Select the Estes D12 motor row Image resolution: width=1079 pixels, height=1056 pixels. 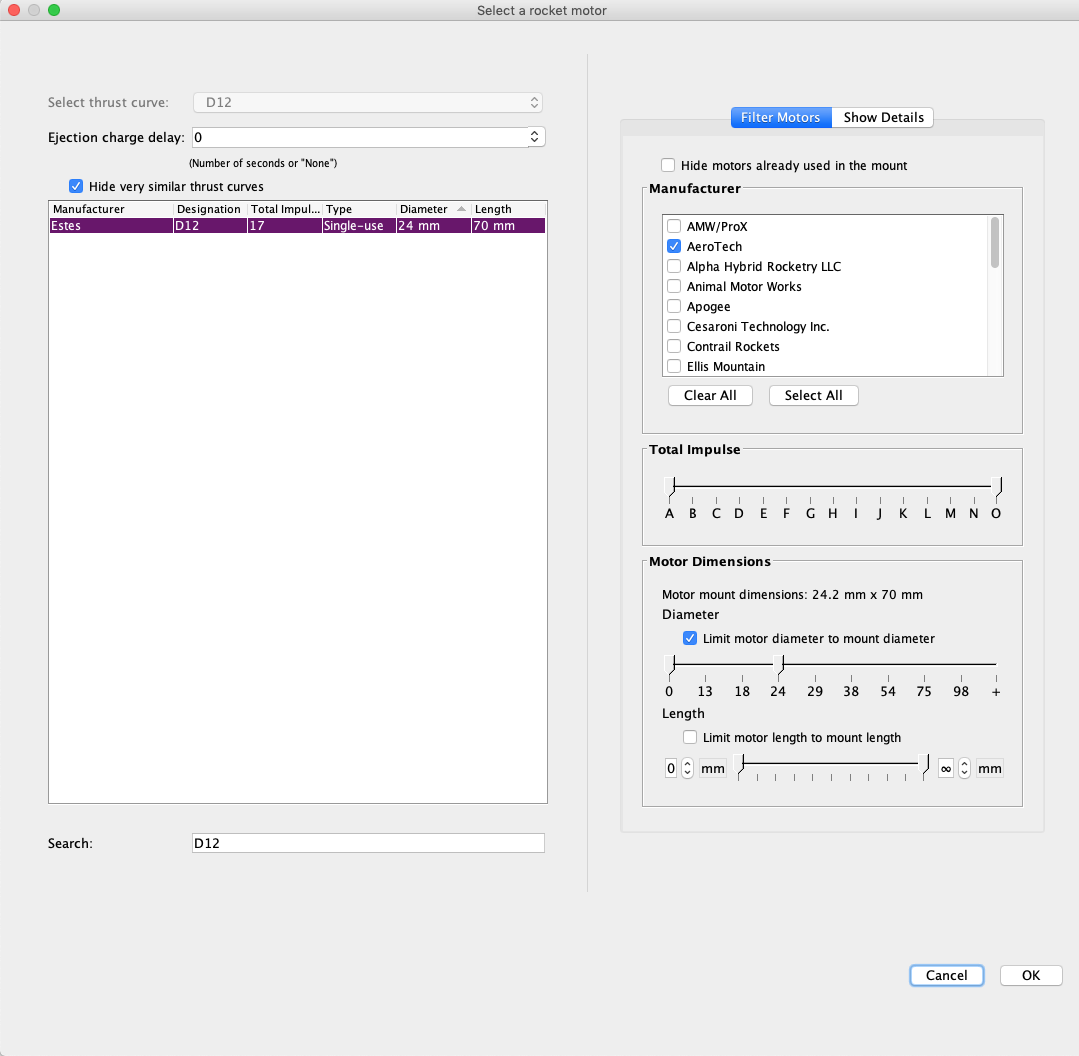tap(200, 225)
